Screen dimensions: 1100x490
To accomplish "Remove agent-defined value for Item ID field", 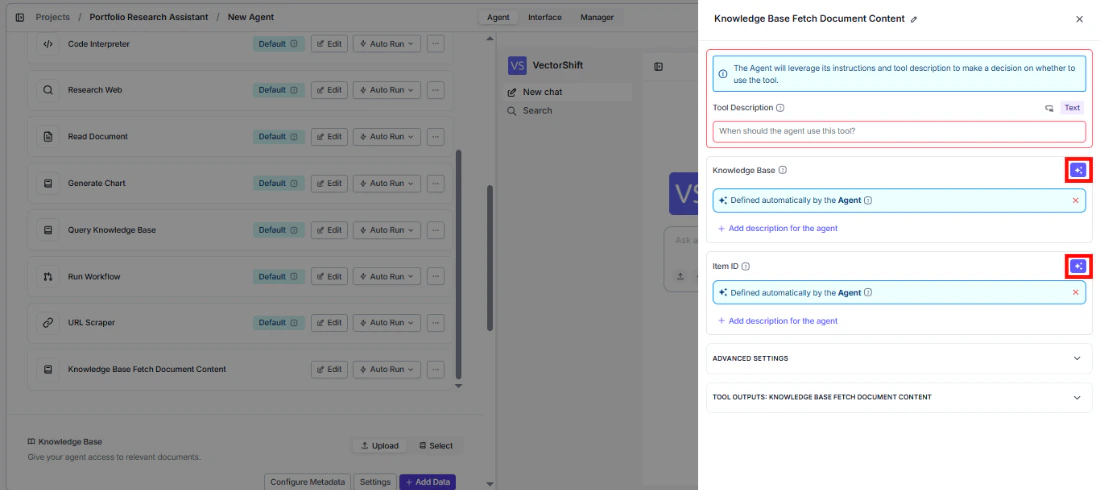I will pyautogui.click(x=1075, y=292).
